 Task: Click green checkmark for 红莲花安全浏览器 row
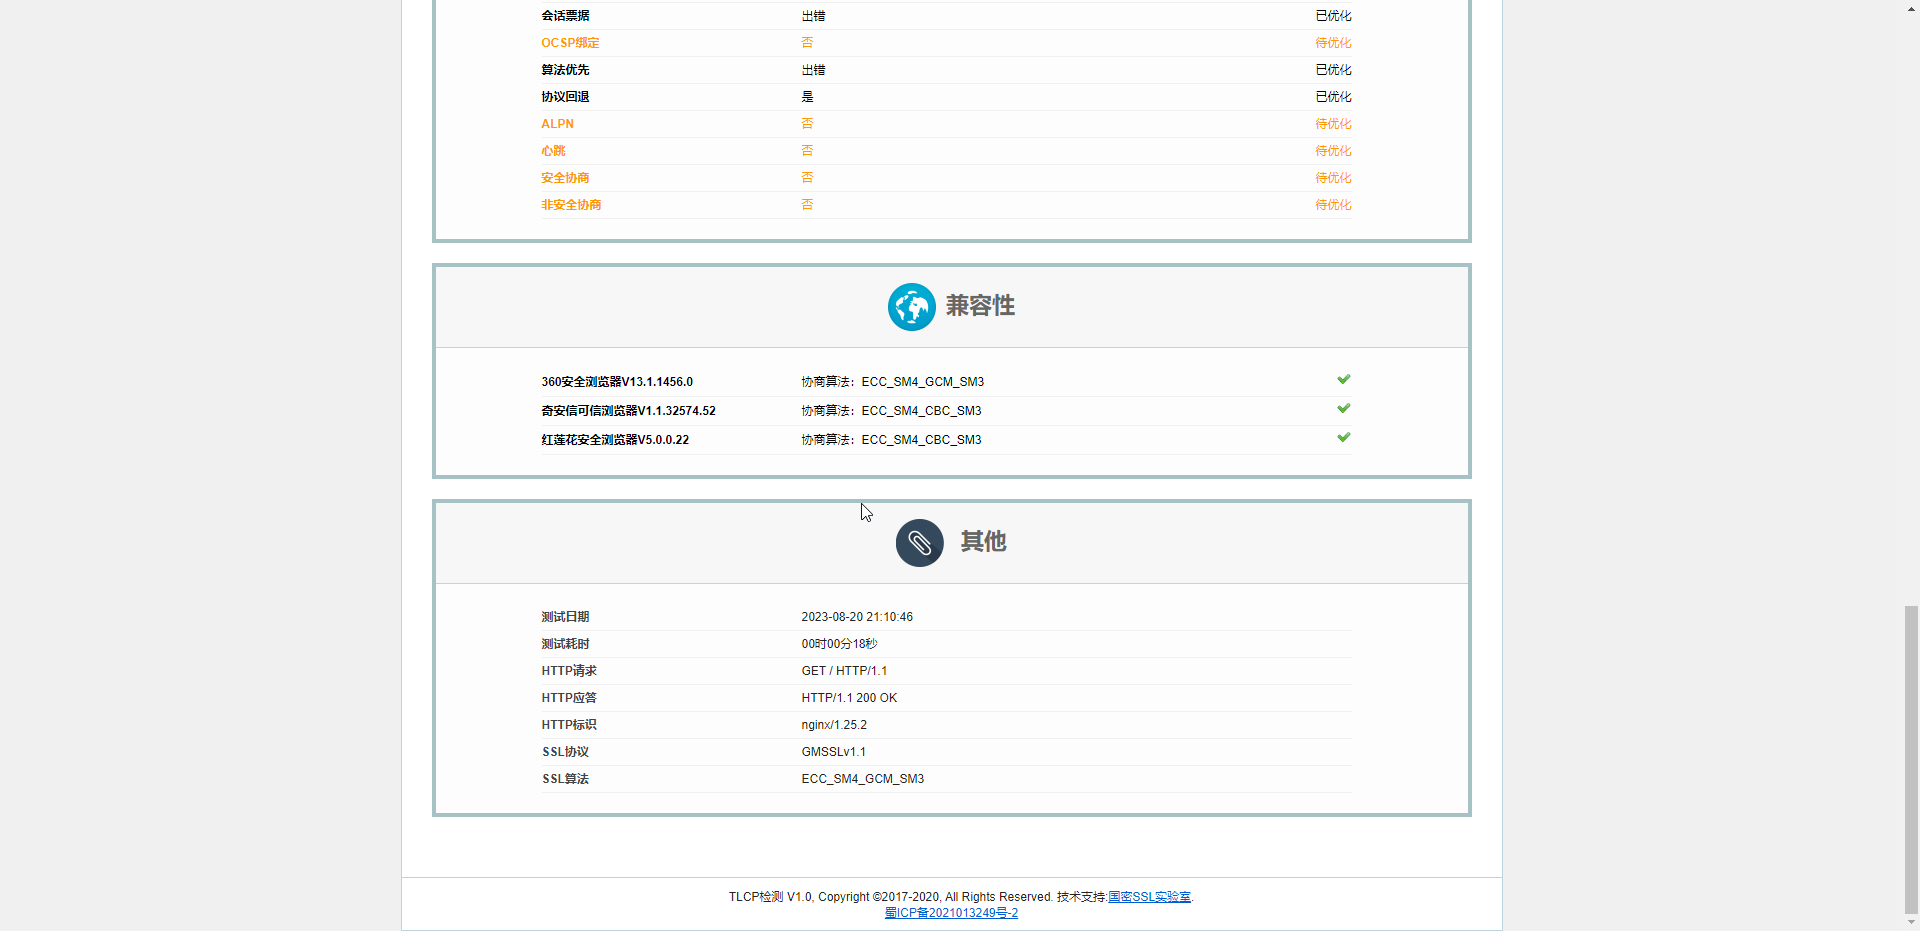tap(1343, 438)
